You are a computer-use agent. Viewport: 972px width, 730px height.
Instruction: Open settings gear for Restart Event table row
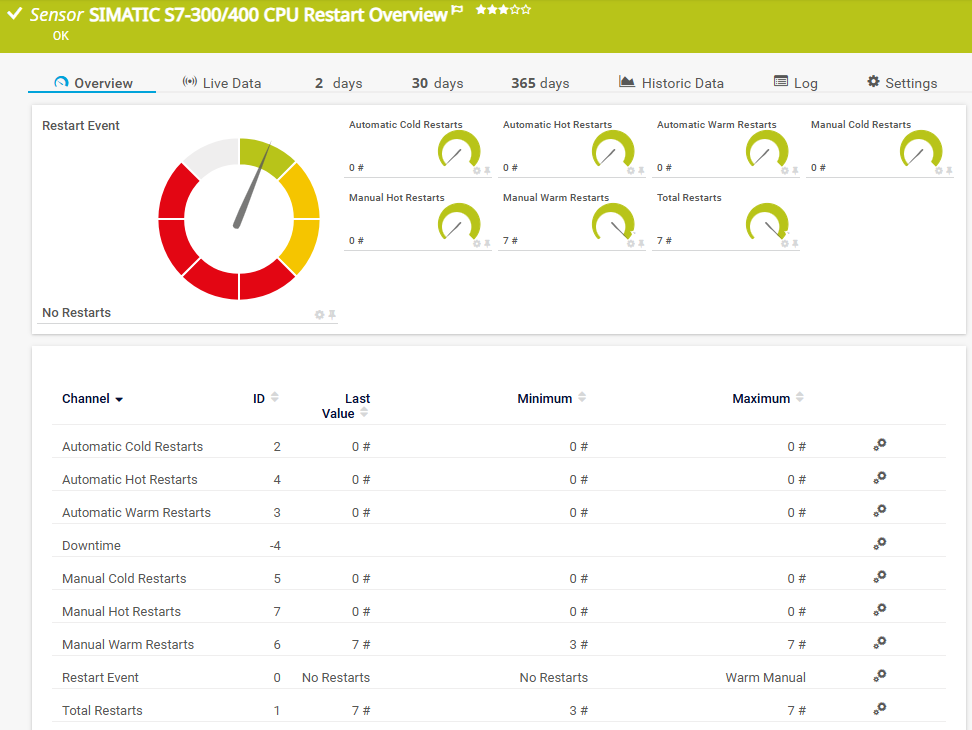click(879, 676)
